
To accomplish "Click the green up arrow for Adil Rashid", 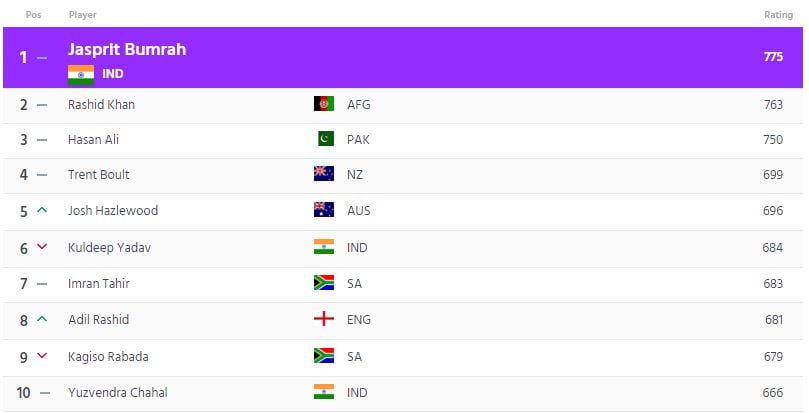I will pyautogui.click(x=42, y=320).
